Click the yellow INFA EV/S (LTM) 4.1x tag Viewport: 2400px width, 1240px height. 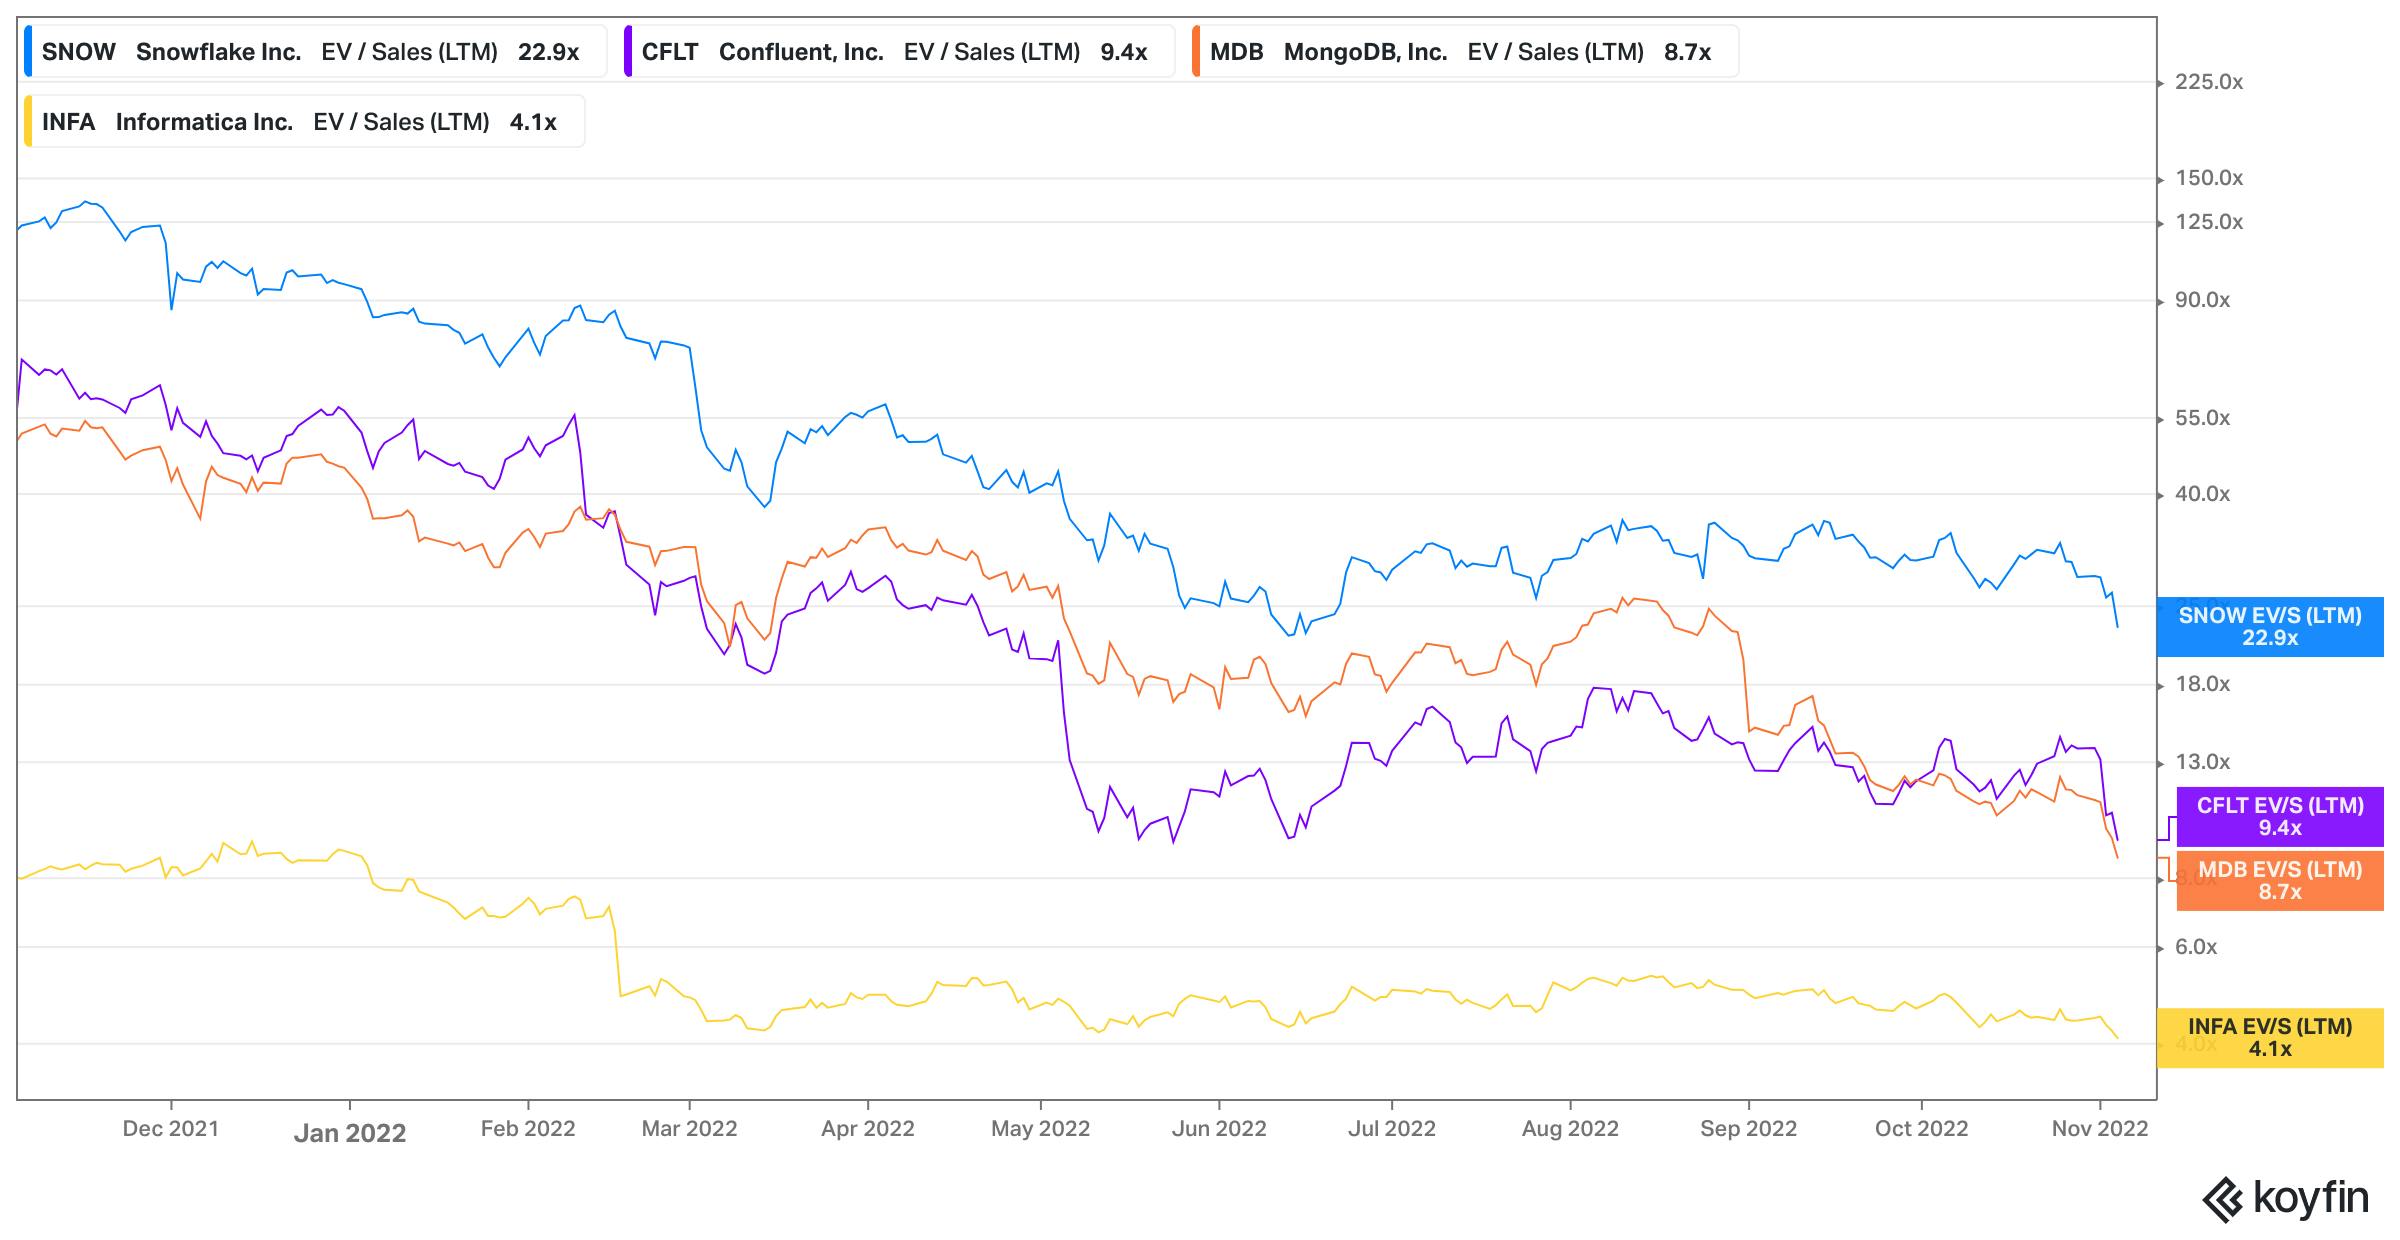click(2270, 1037)
